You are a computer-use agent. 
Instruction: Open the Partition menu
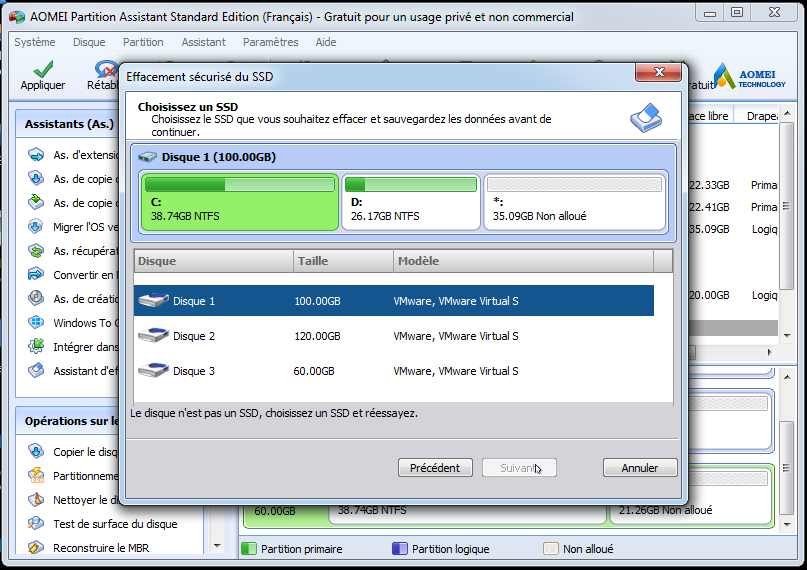[143, 42]
